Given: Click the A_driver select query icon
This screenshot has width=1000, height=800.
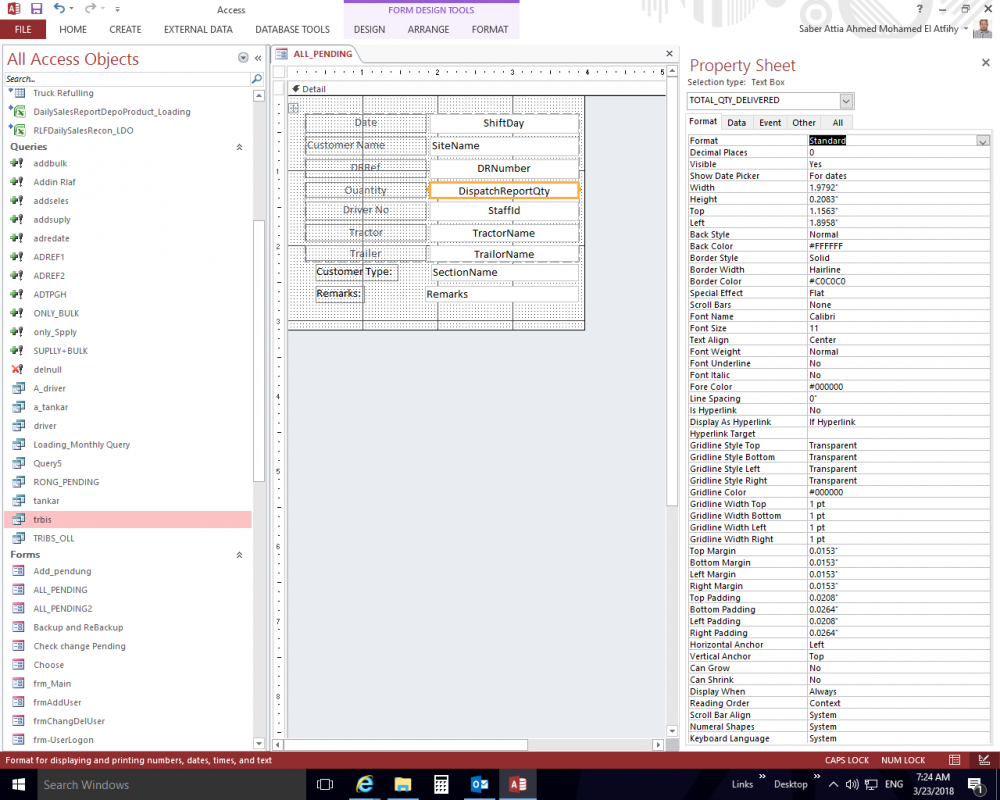Looking at the screenshot, I should click(18, 388).
